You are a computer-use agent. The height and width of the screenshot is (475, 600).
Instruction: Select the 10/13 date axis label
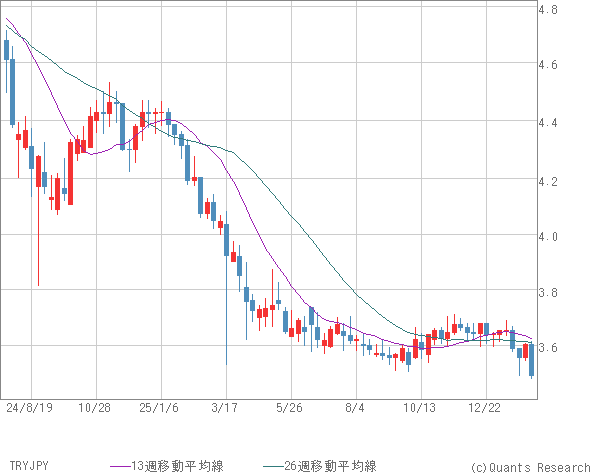tap(421, 409)
